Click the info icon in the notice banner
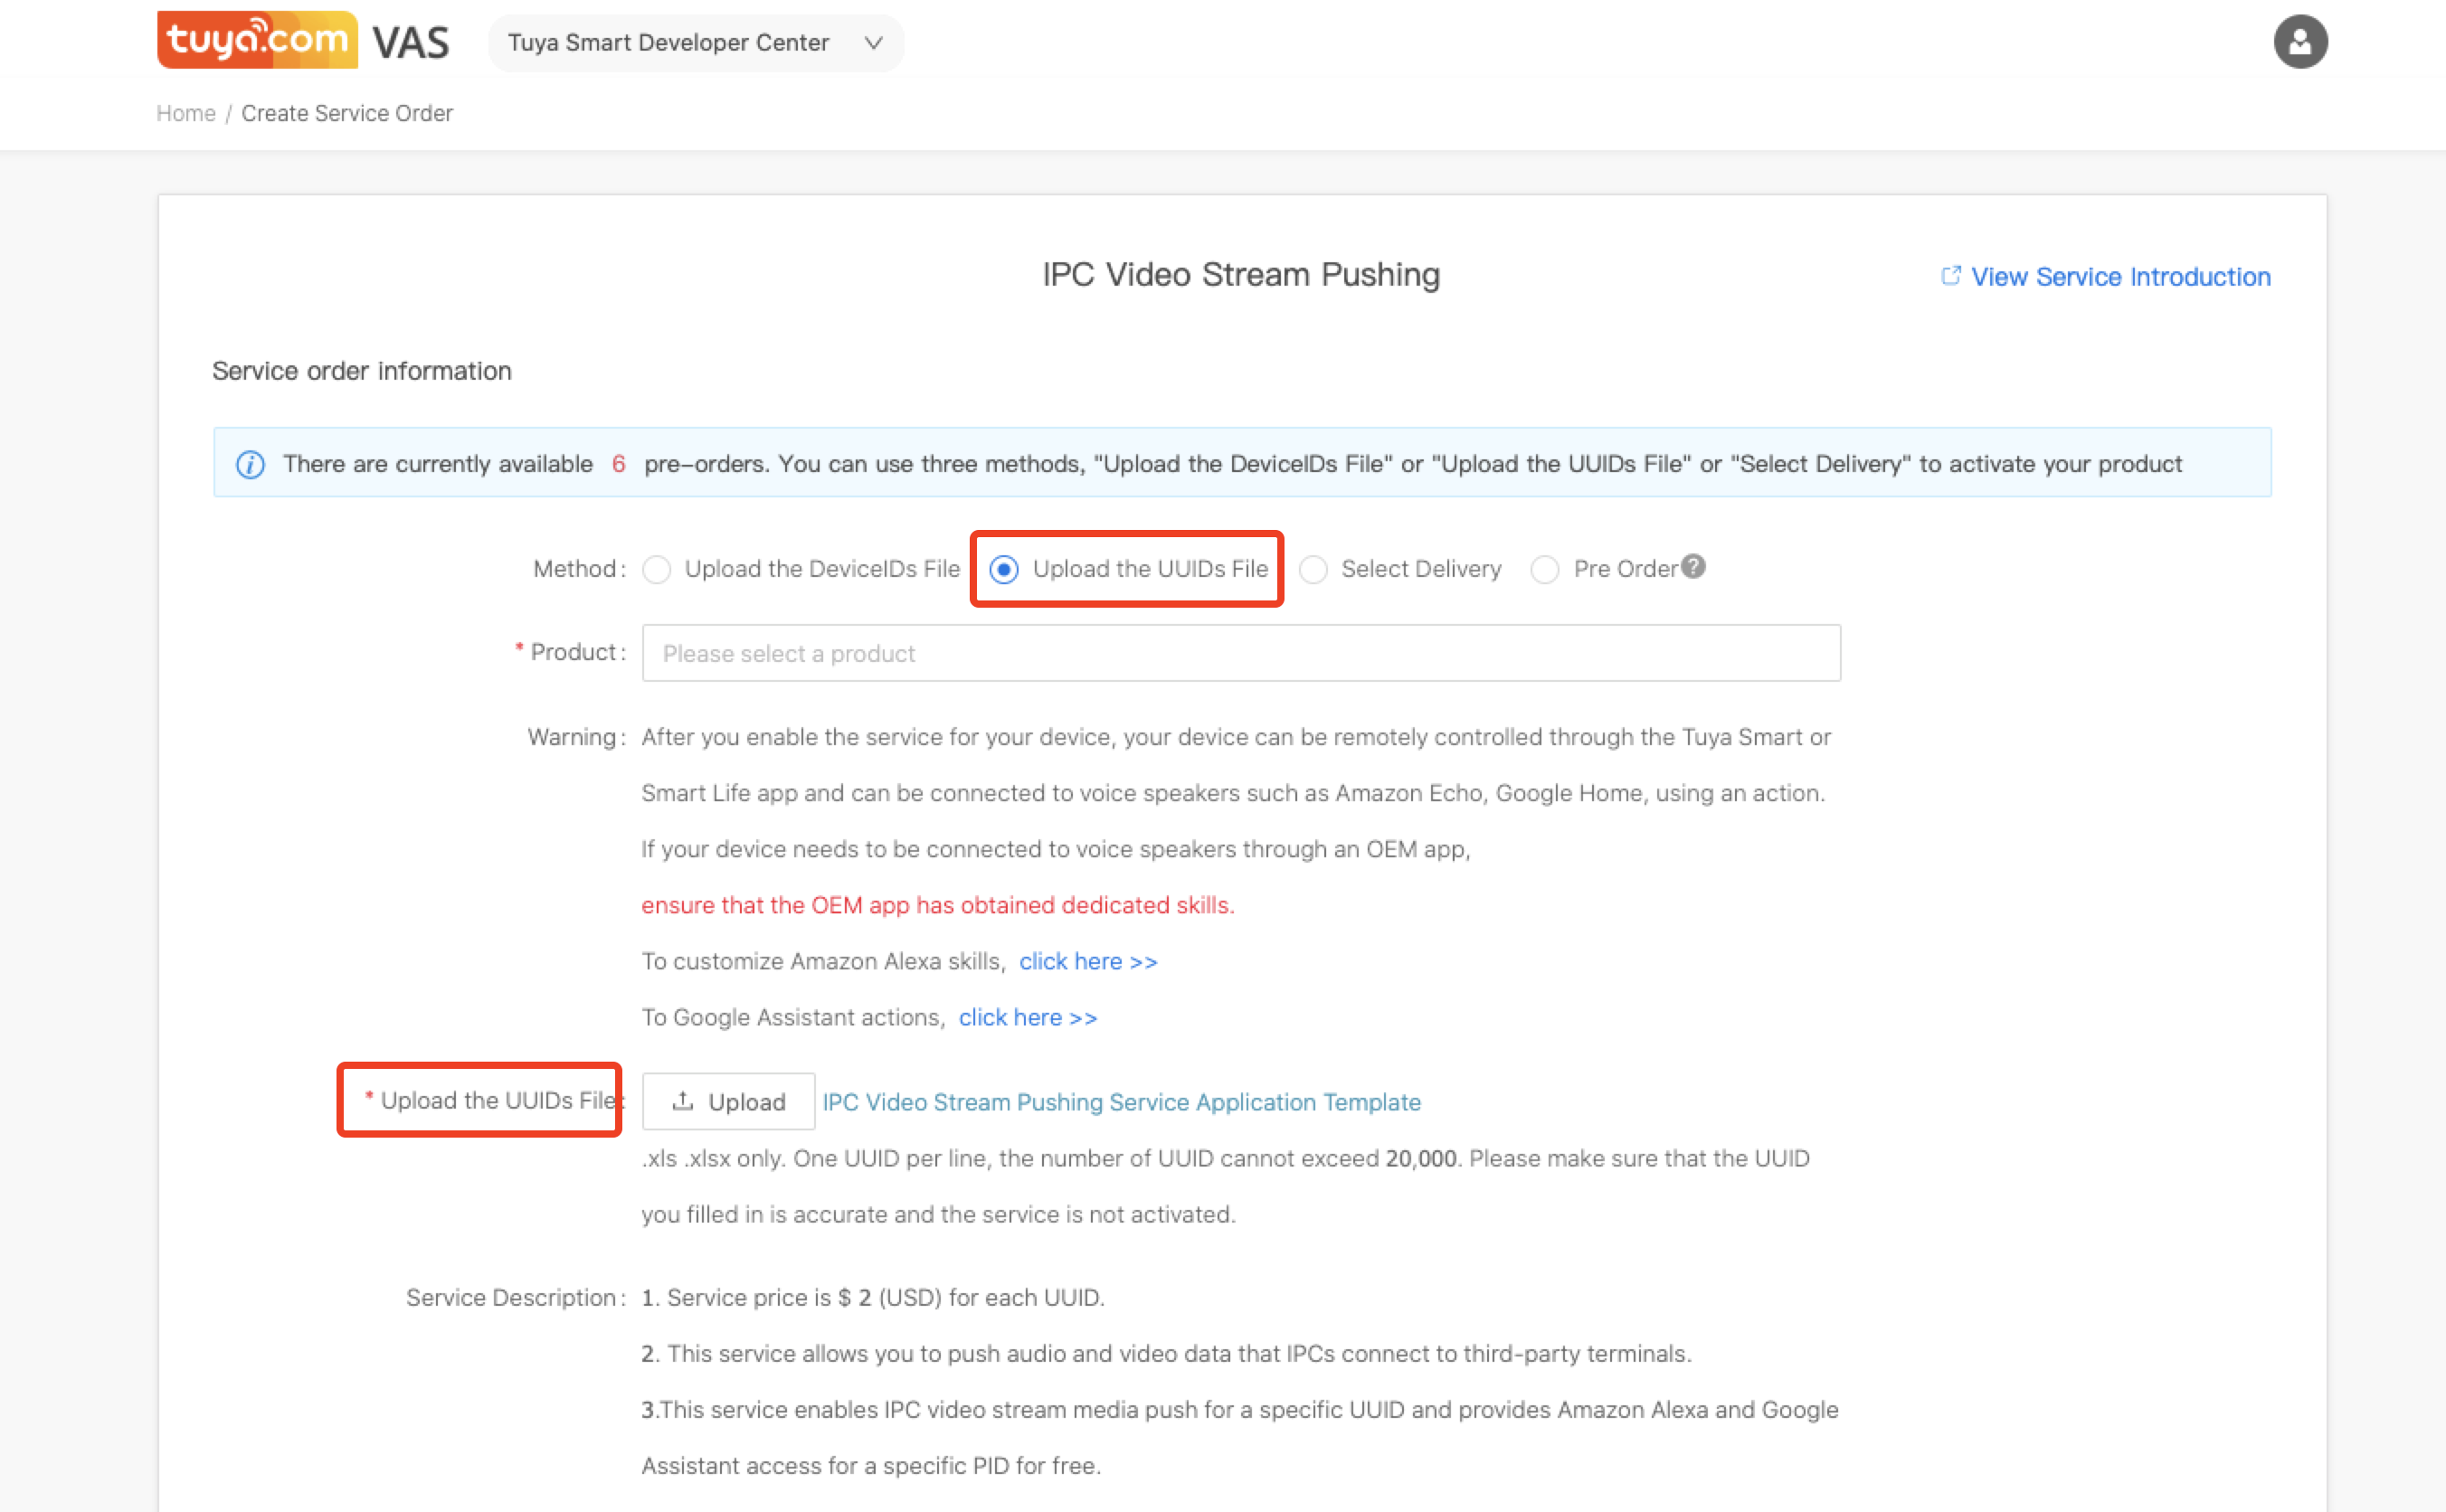This screenshot has height=1512, width=2446. tap(250, 464)
